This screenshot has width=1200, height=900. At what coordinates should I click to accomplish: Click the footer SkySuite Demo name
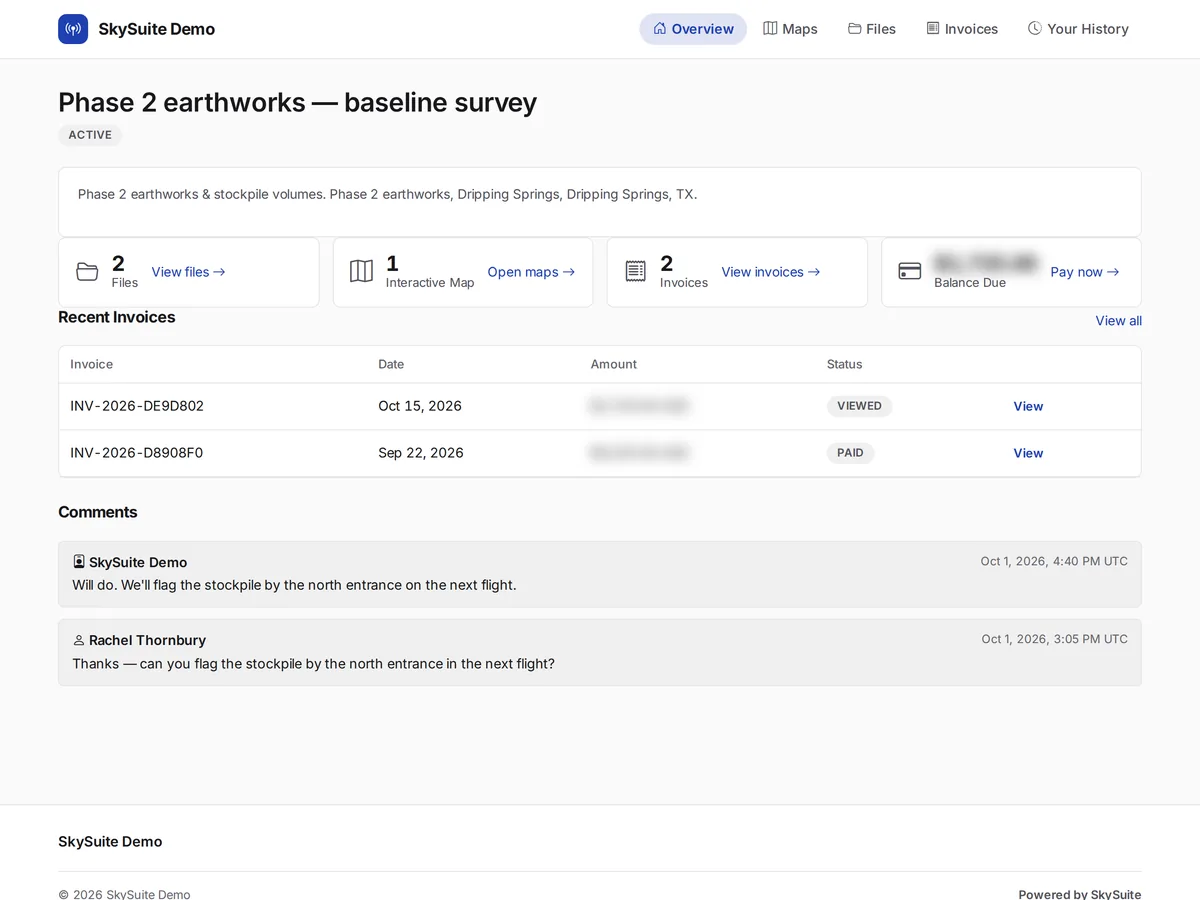[110, 842]
